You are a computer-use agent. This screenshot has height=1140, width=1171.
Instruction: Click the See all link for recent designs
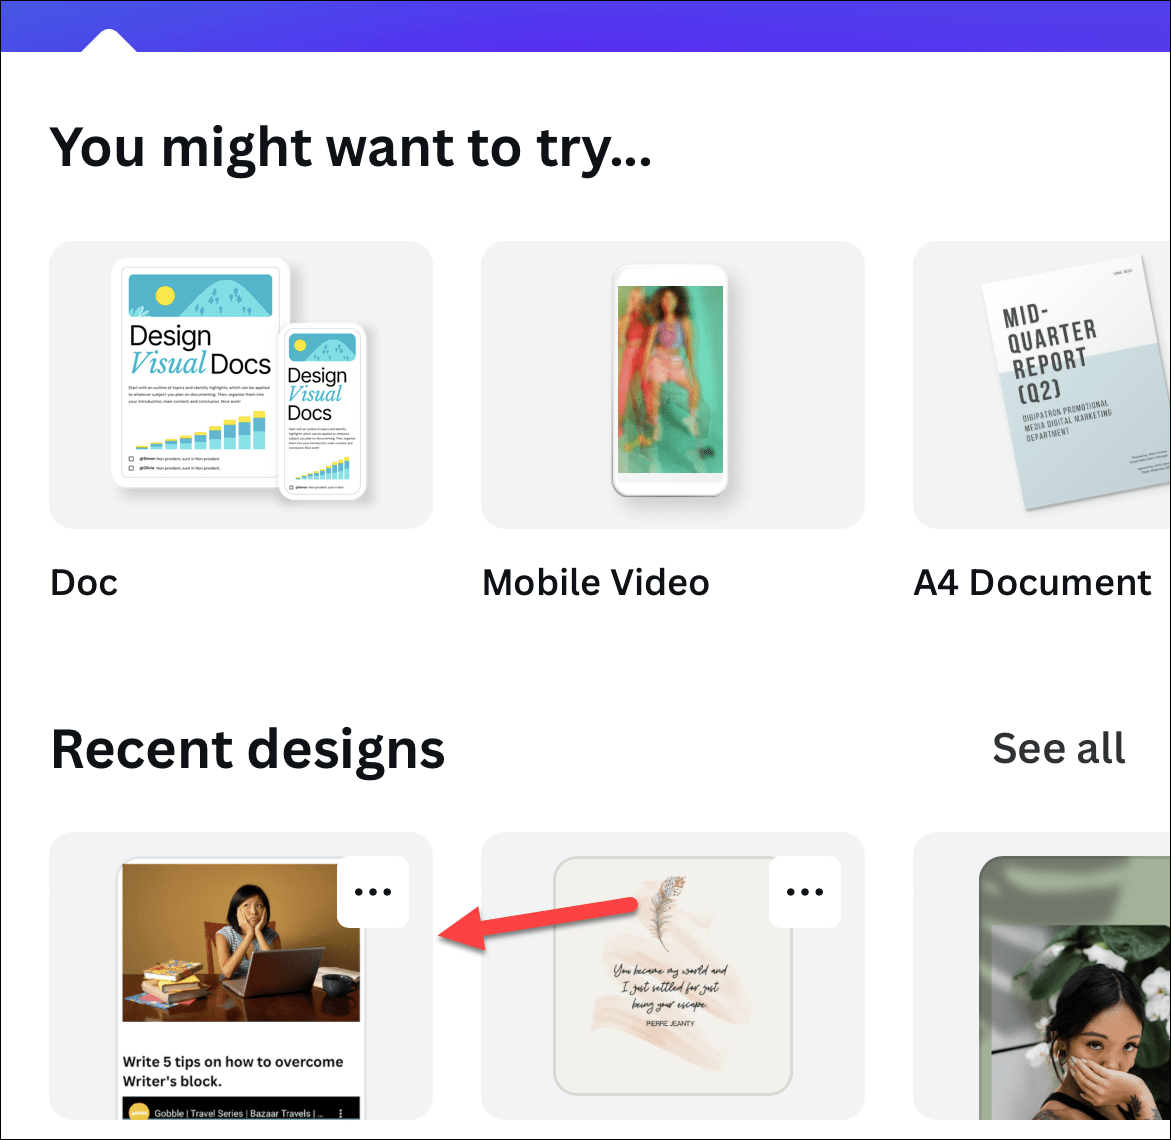pyautogui.click(x=1058, y=748)
